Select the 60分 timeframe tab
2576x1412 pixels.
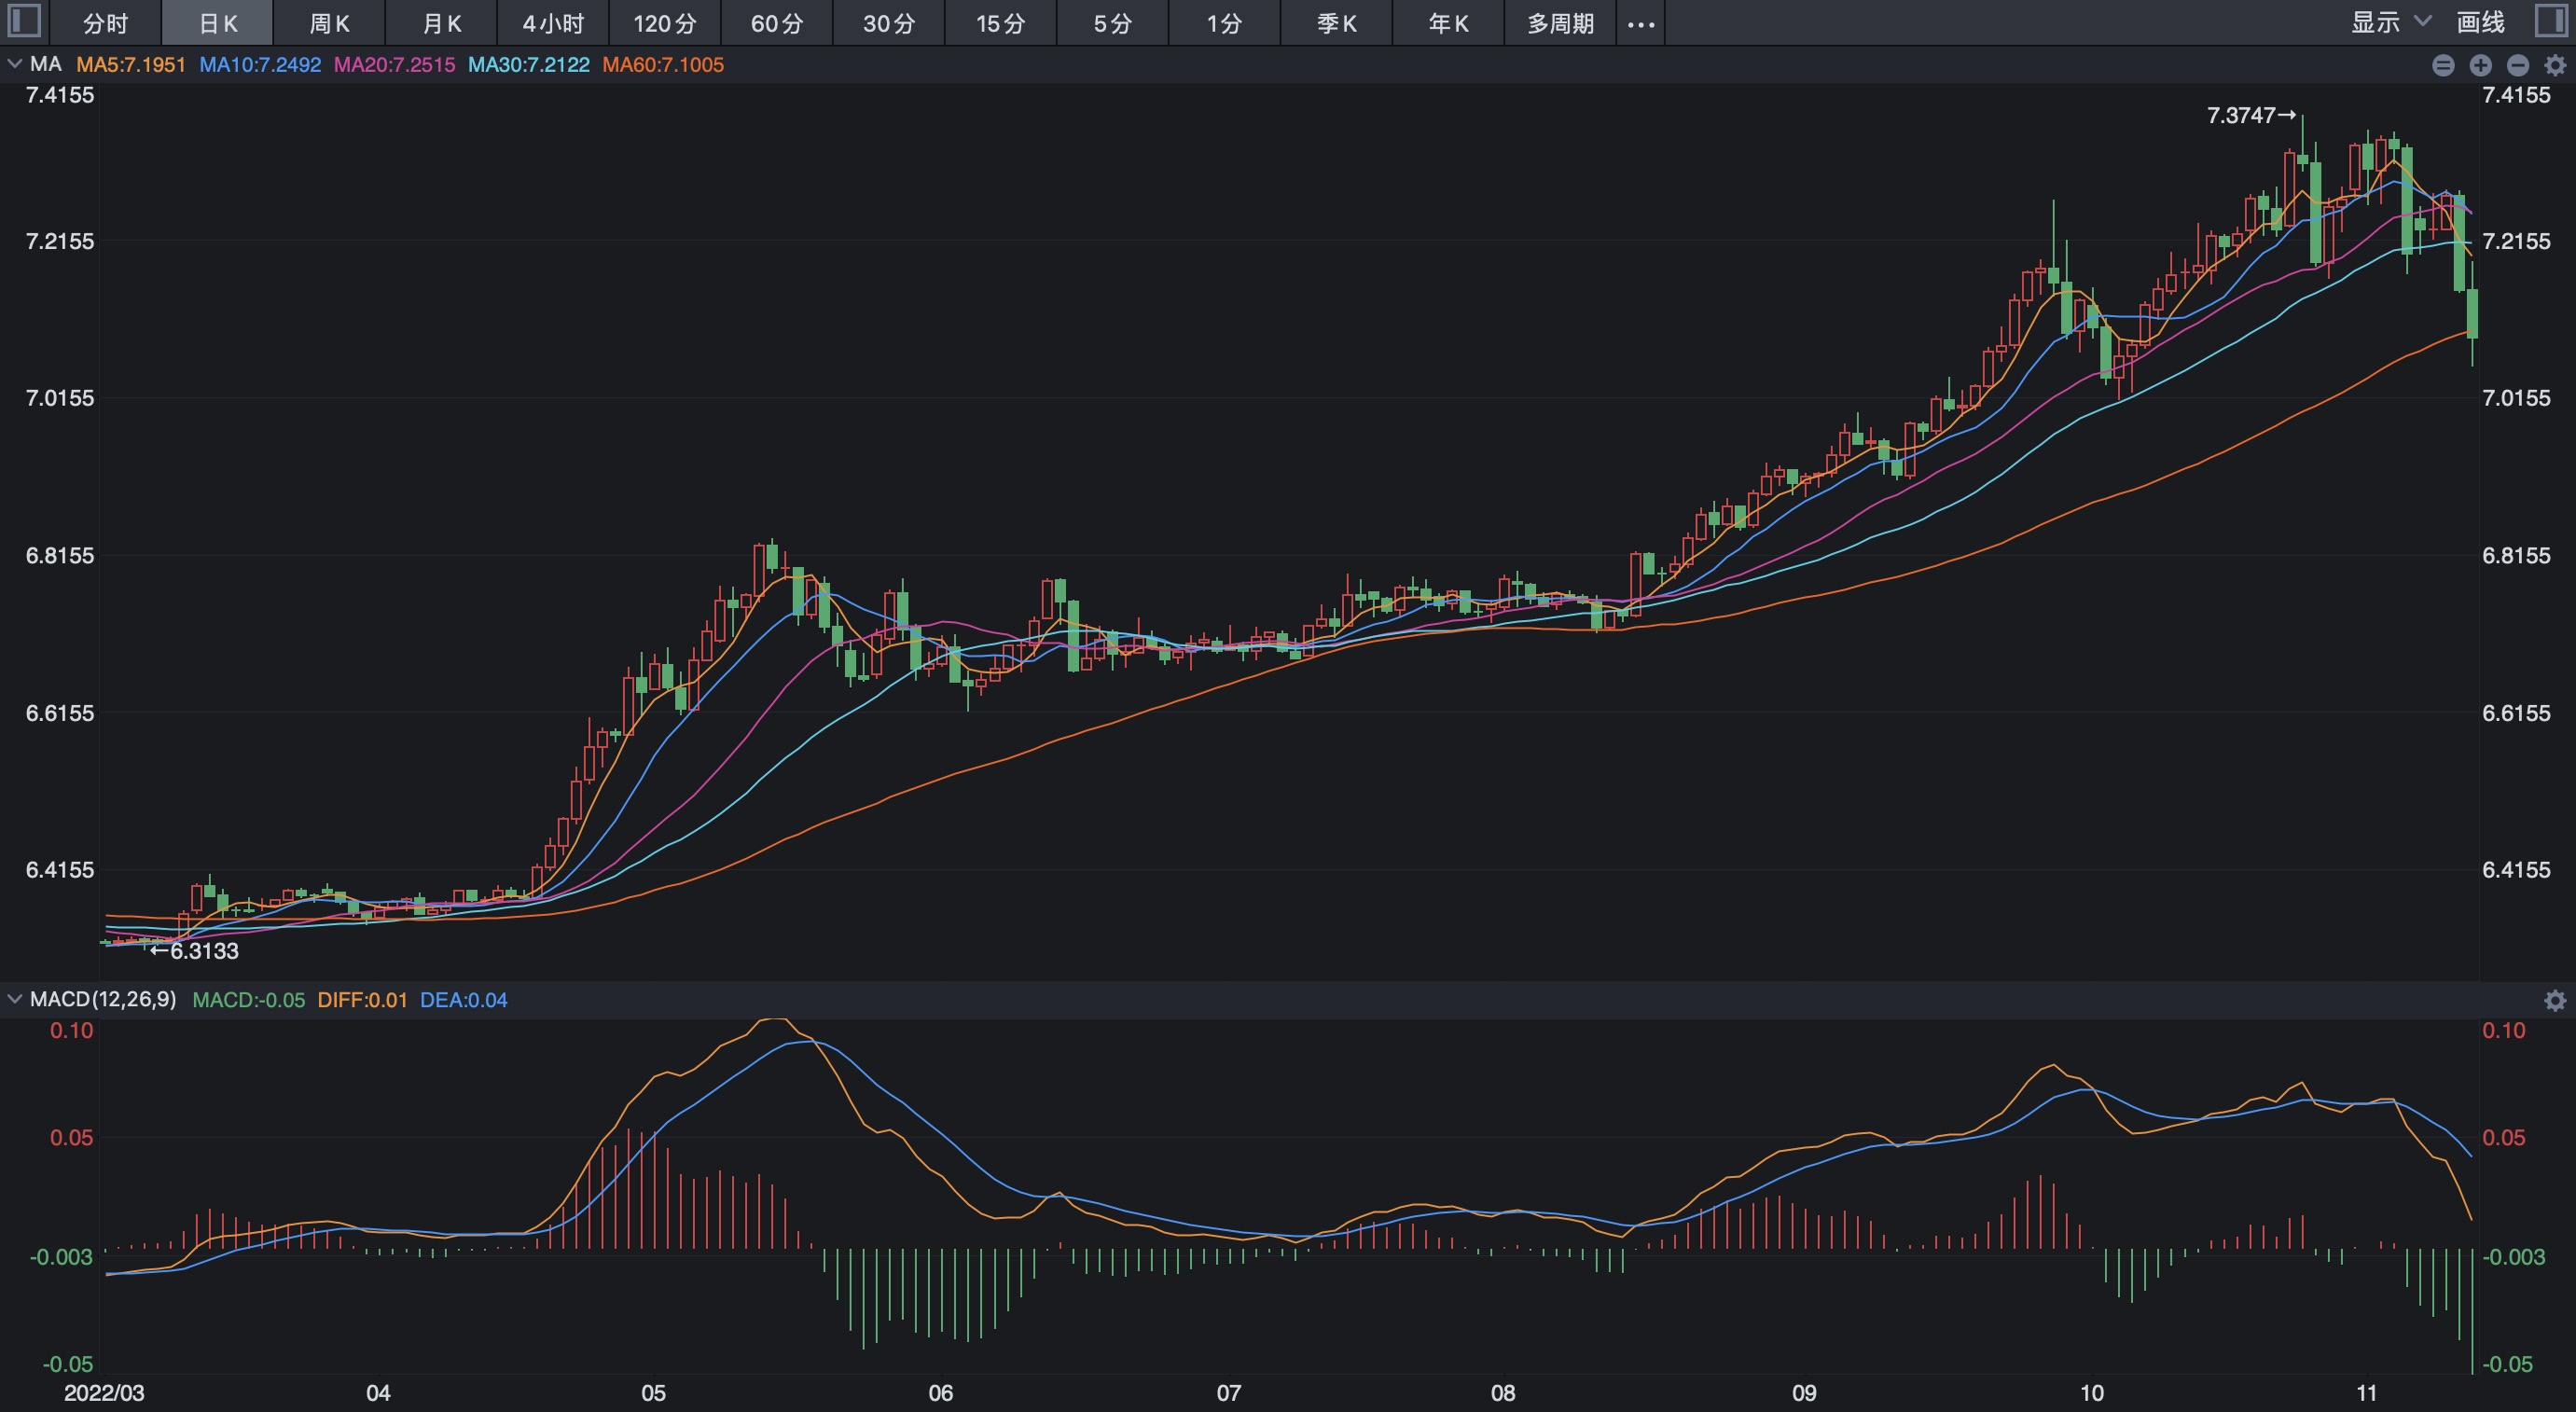pyautogui.click(x=777, y=24)
